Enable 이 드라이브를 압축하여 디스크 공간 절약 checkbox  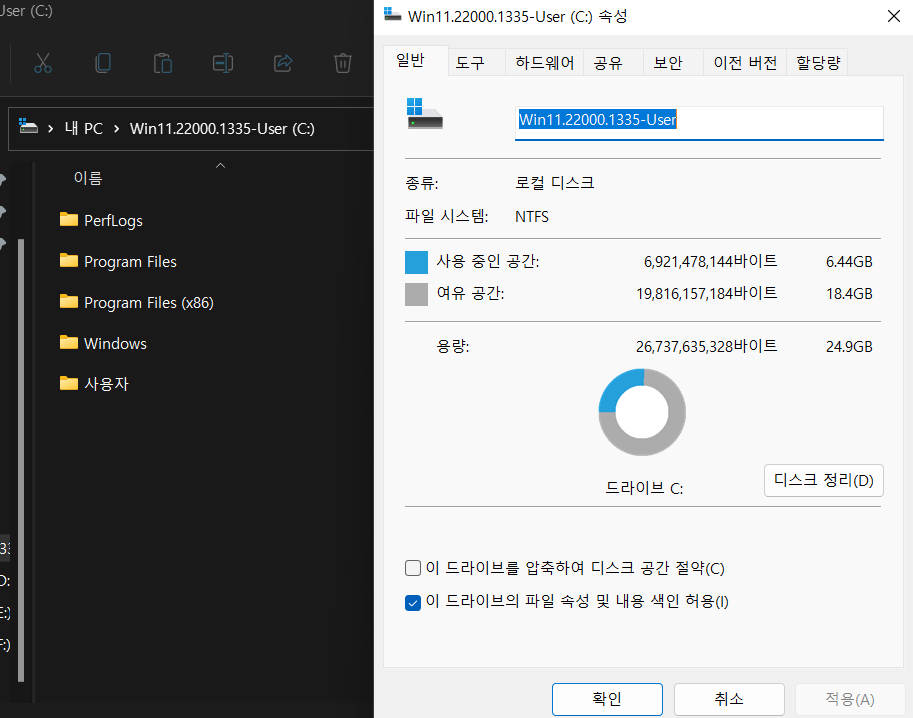(x=413, y=568)
